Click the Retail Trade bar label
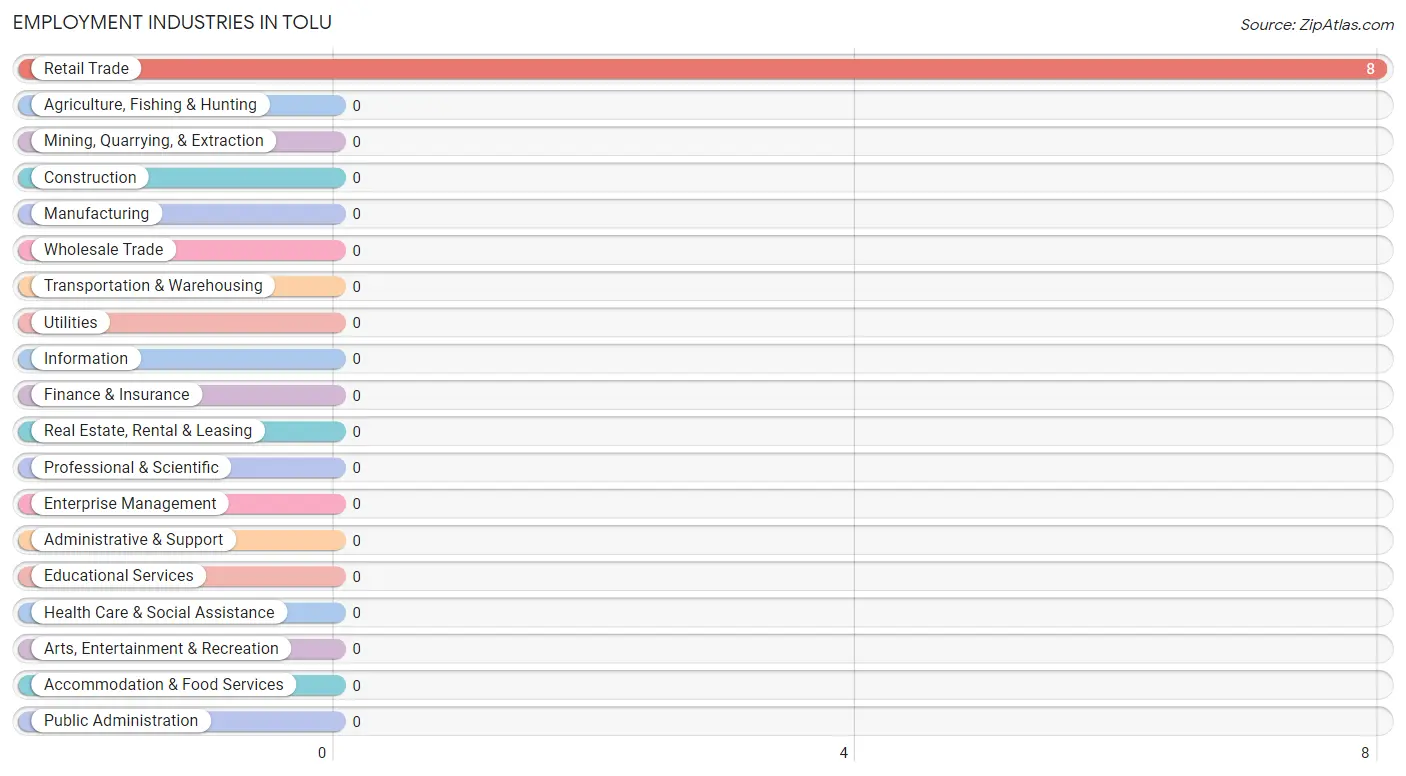The width and height of the screenshot is (1406, 776). (86, 69)
